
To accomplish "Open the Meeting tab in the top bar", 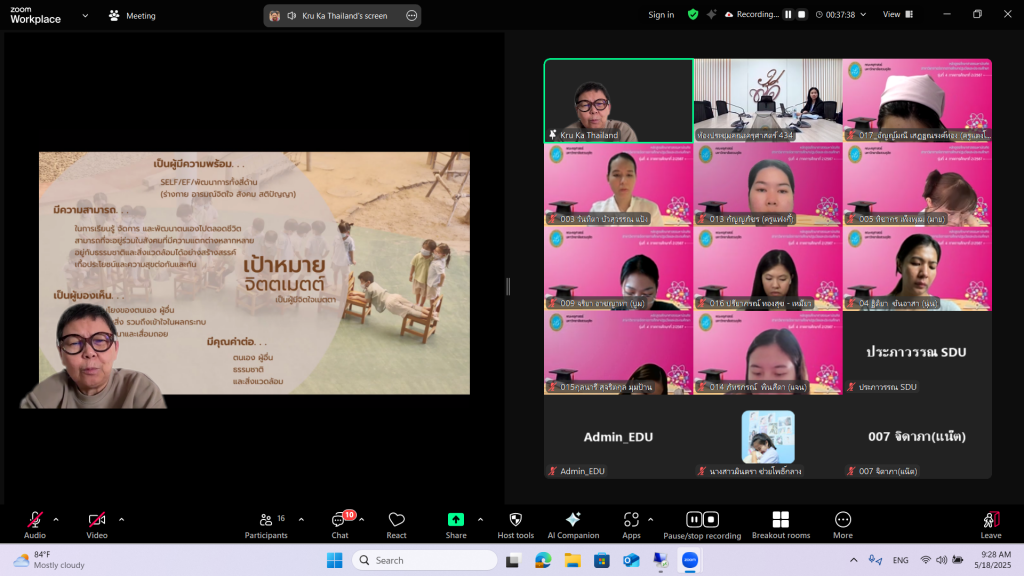I will pyautogui.click(x=132, y=16).
